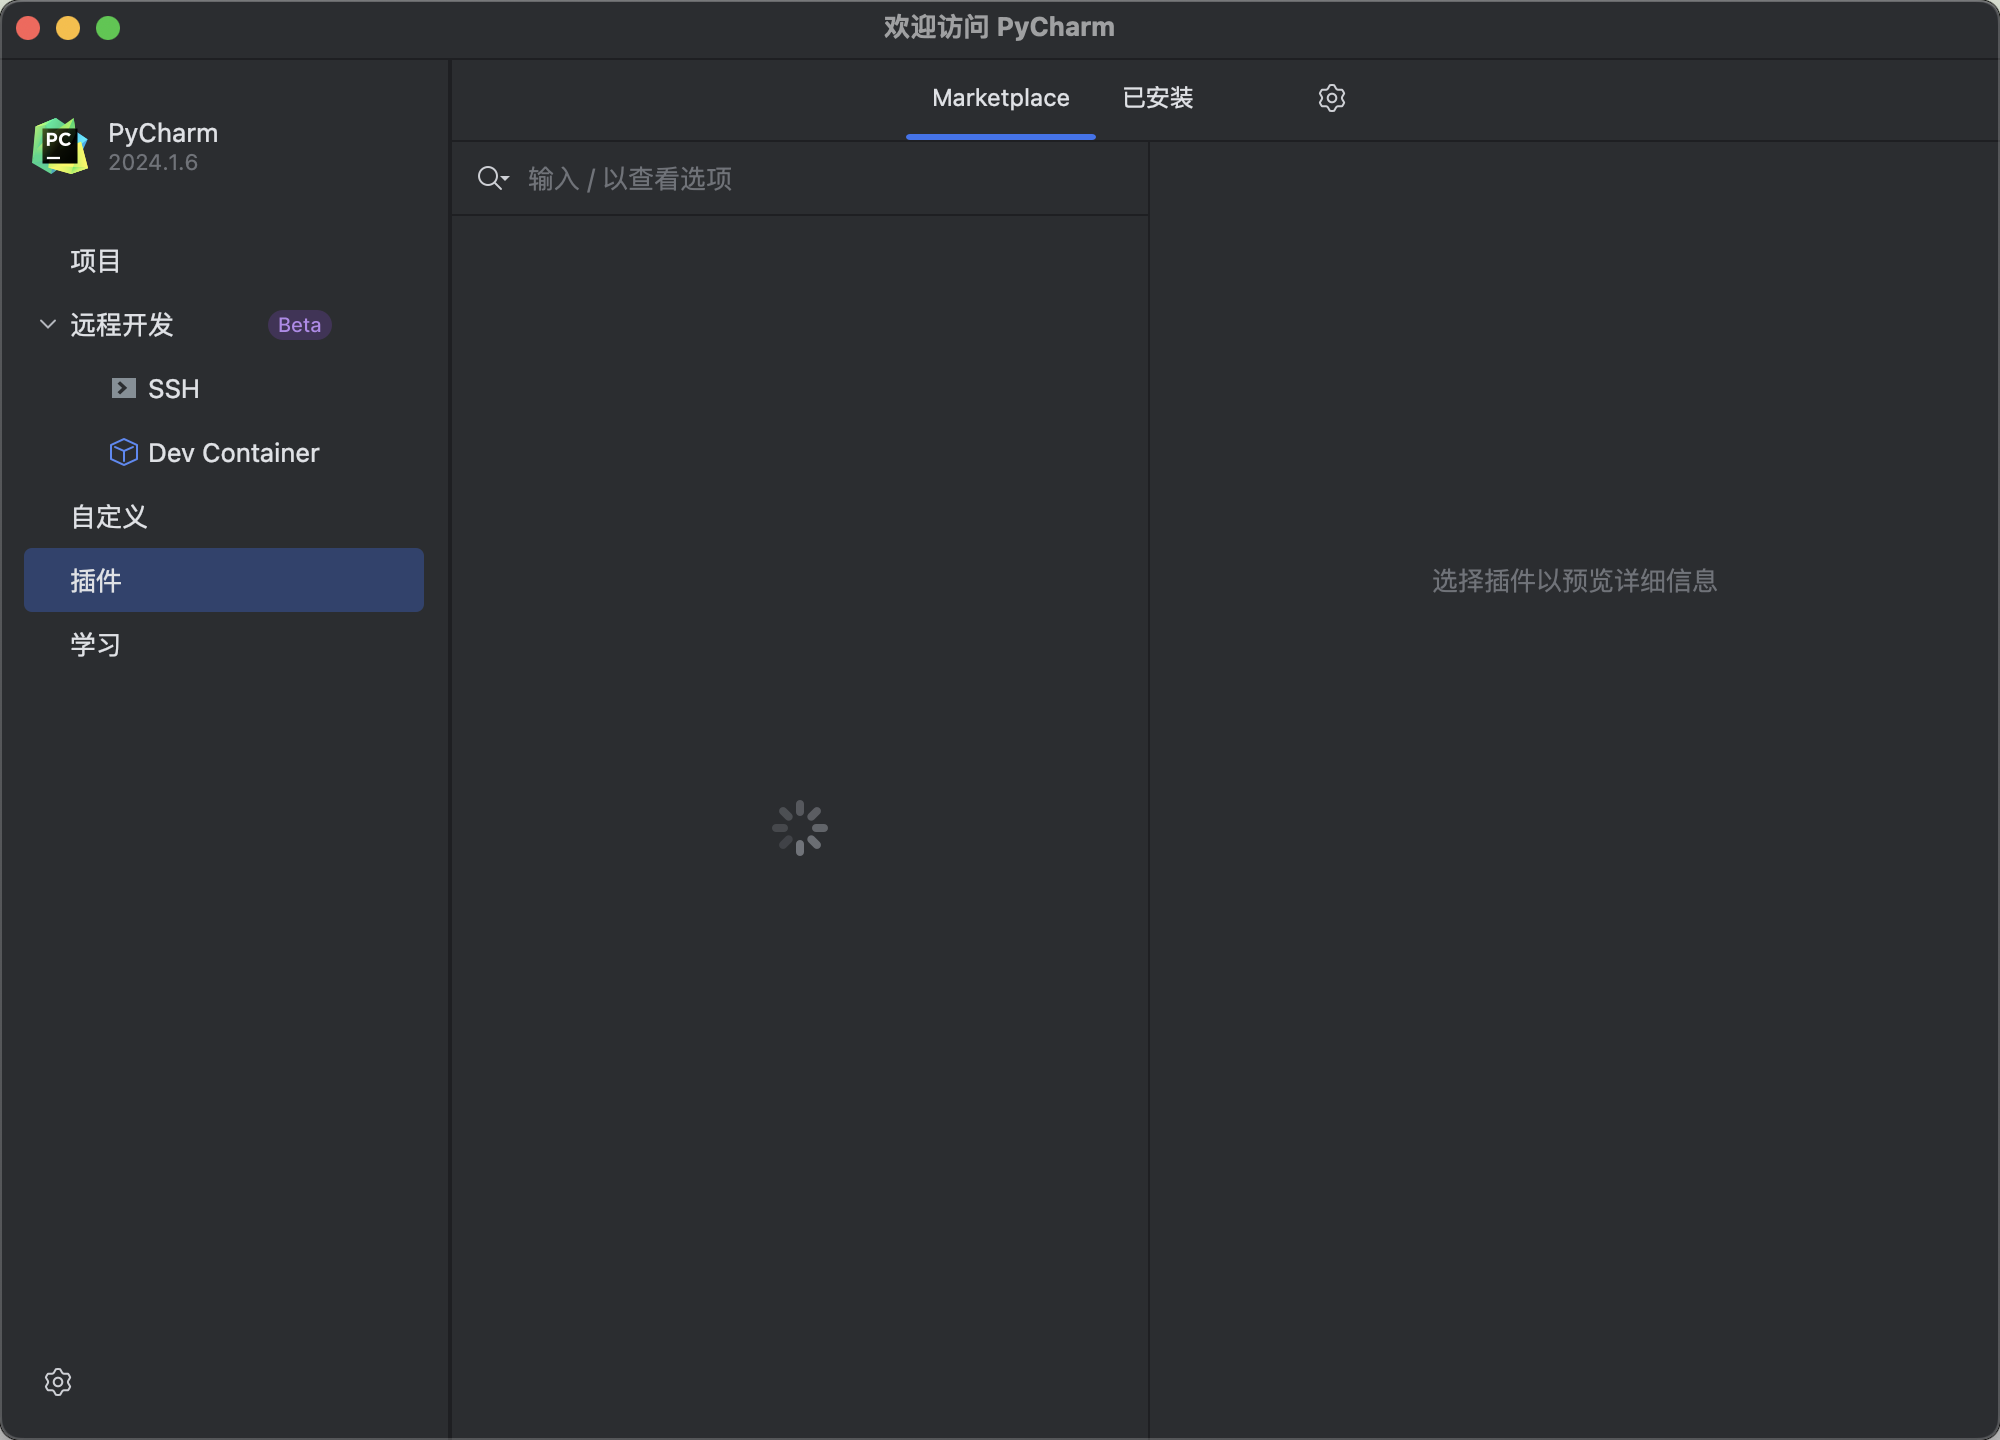Click the PyCharm logo icon
Viewport: 2000px width, 1440px height.
(60, 146)
